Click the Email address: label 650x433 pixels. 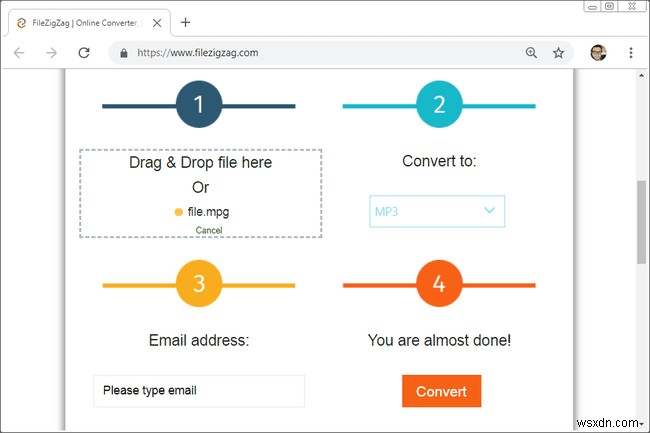pos(199,340)
